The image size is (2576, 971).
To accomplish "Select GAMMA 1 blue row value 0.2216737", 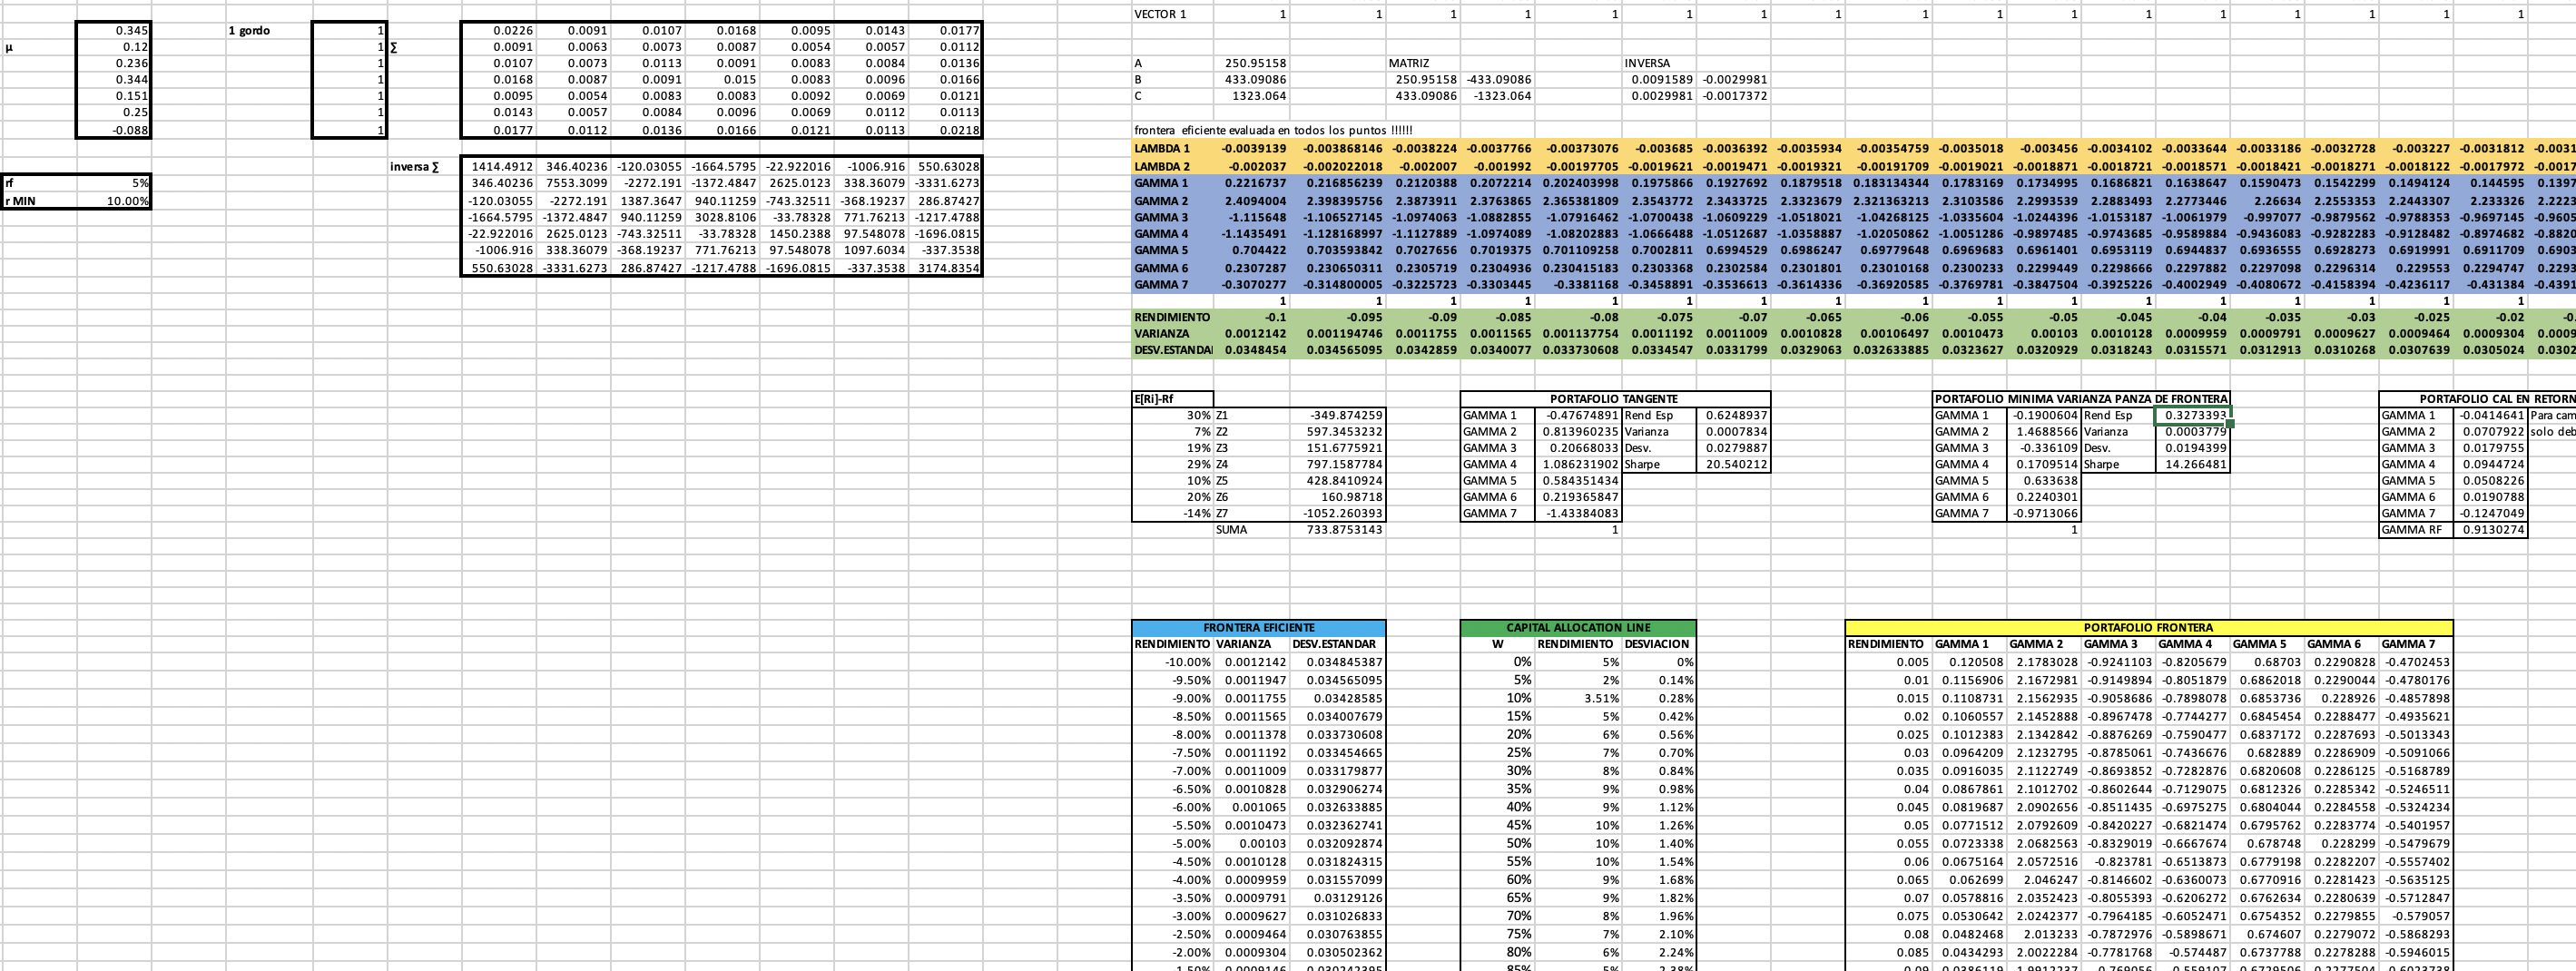I will (x=1250, y=184).
